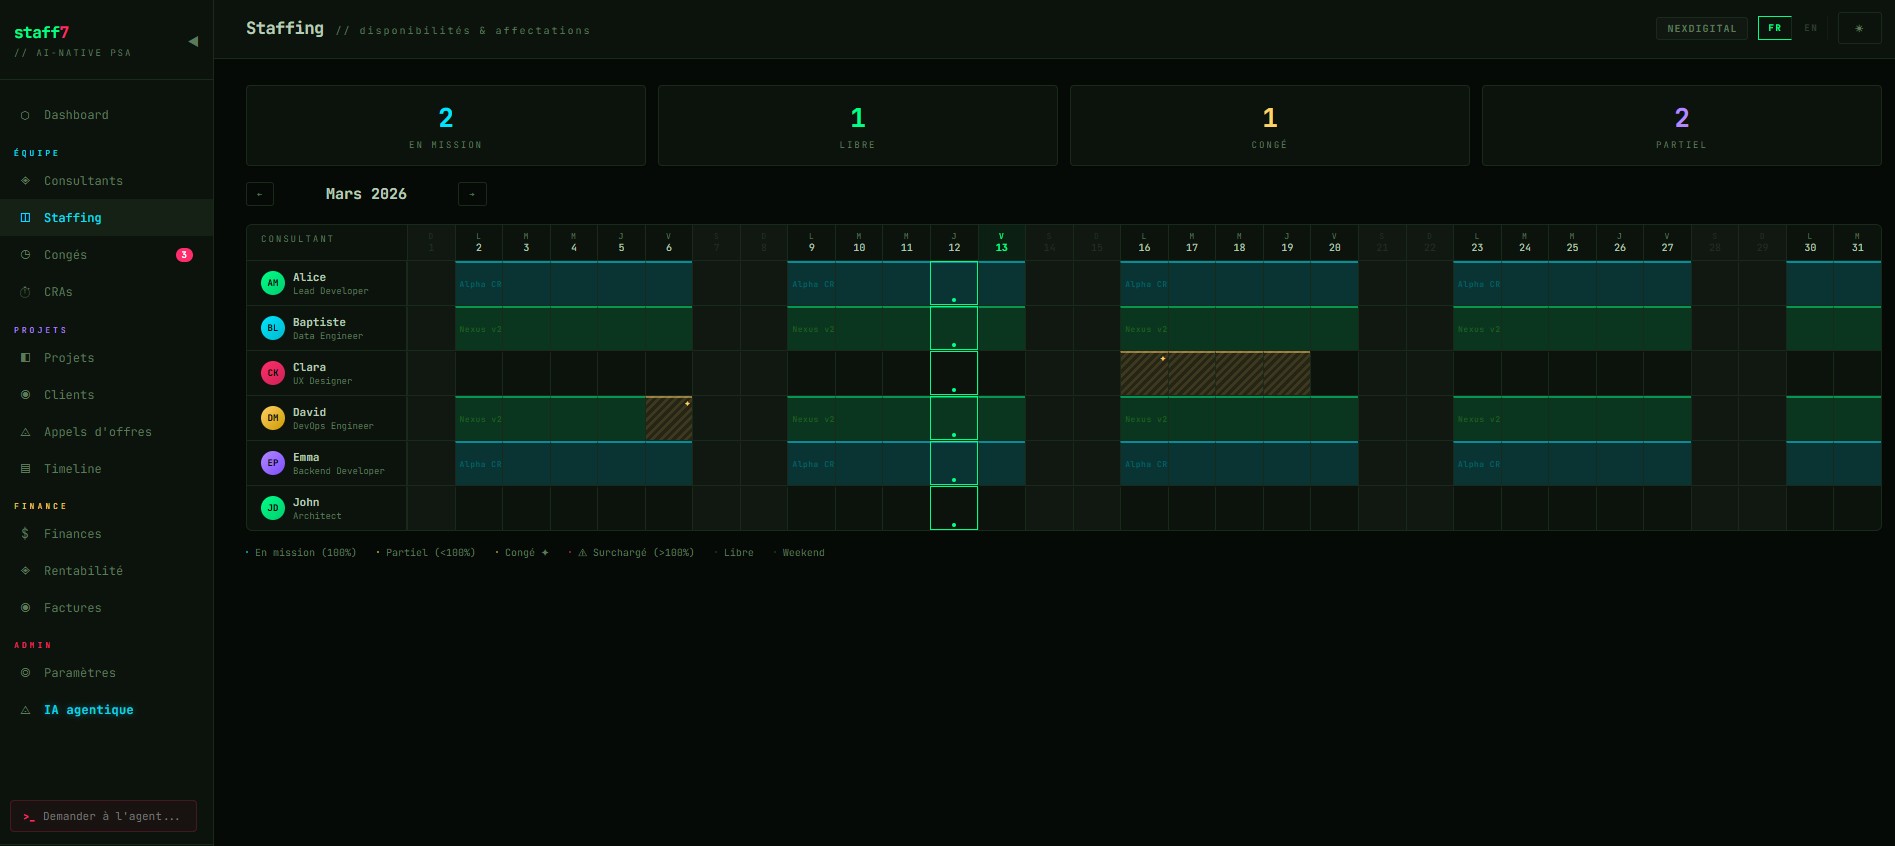1895x846 pixels.
Task: Click John's JD avatar
Action: coord(273,508)
